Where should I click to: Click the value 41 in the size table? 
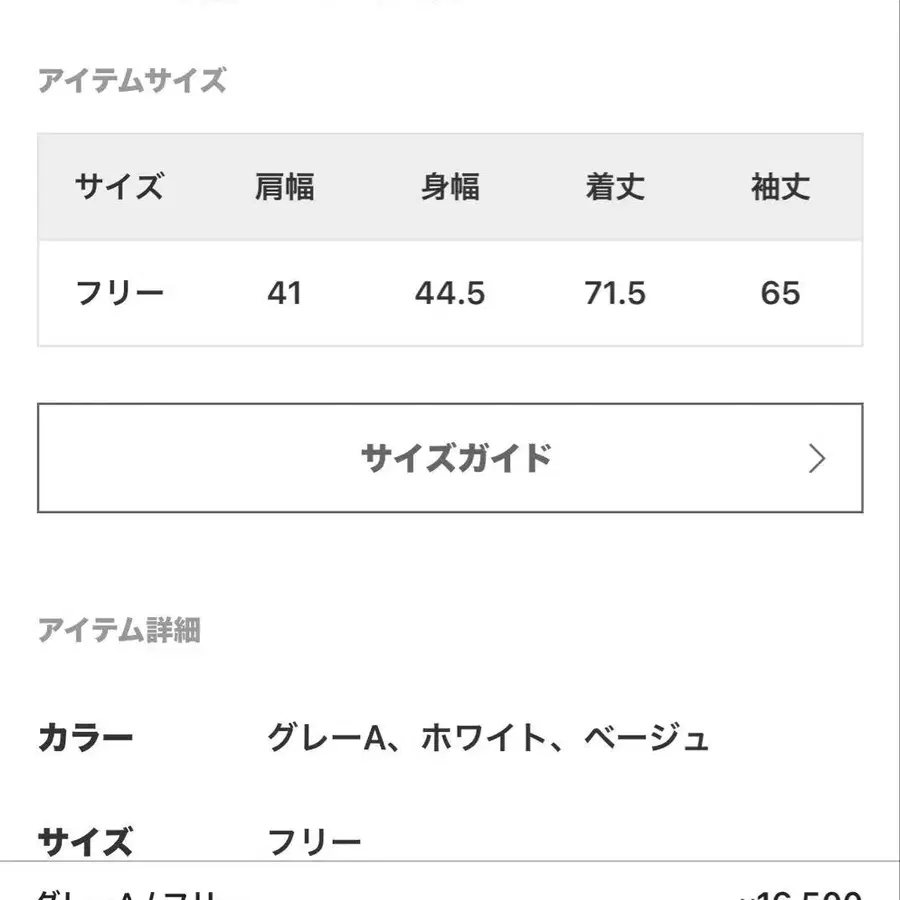pos(286,291)
